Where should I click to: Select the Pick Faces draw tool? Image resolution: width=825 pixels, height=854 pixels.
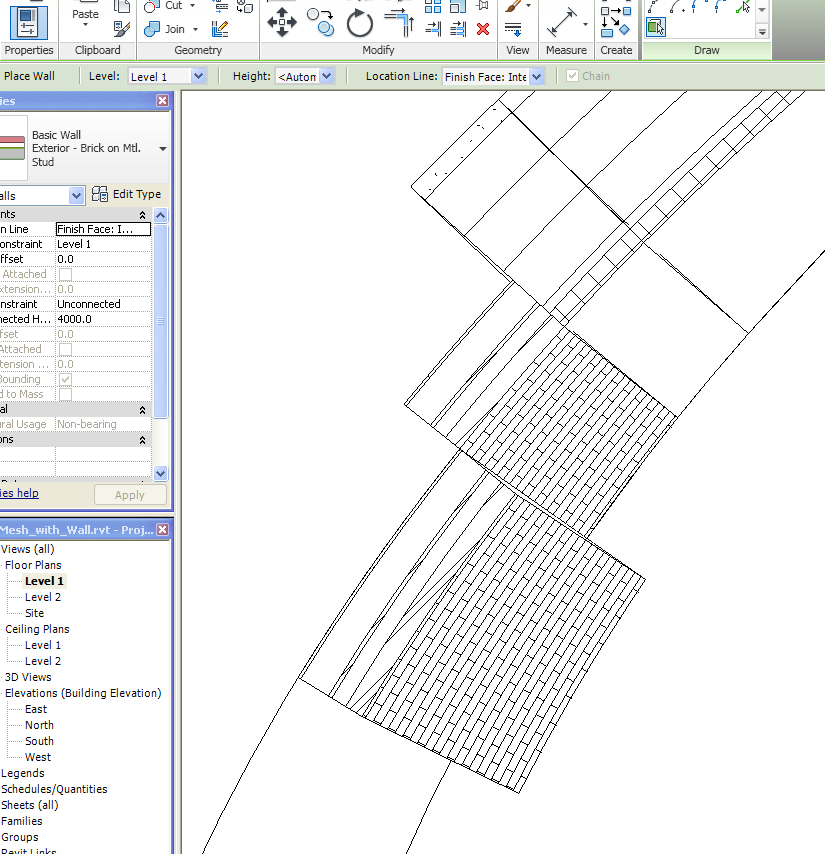coord(656,27)
